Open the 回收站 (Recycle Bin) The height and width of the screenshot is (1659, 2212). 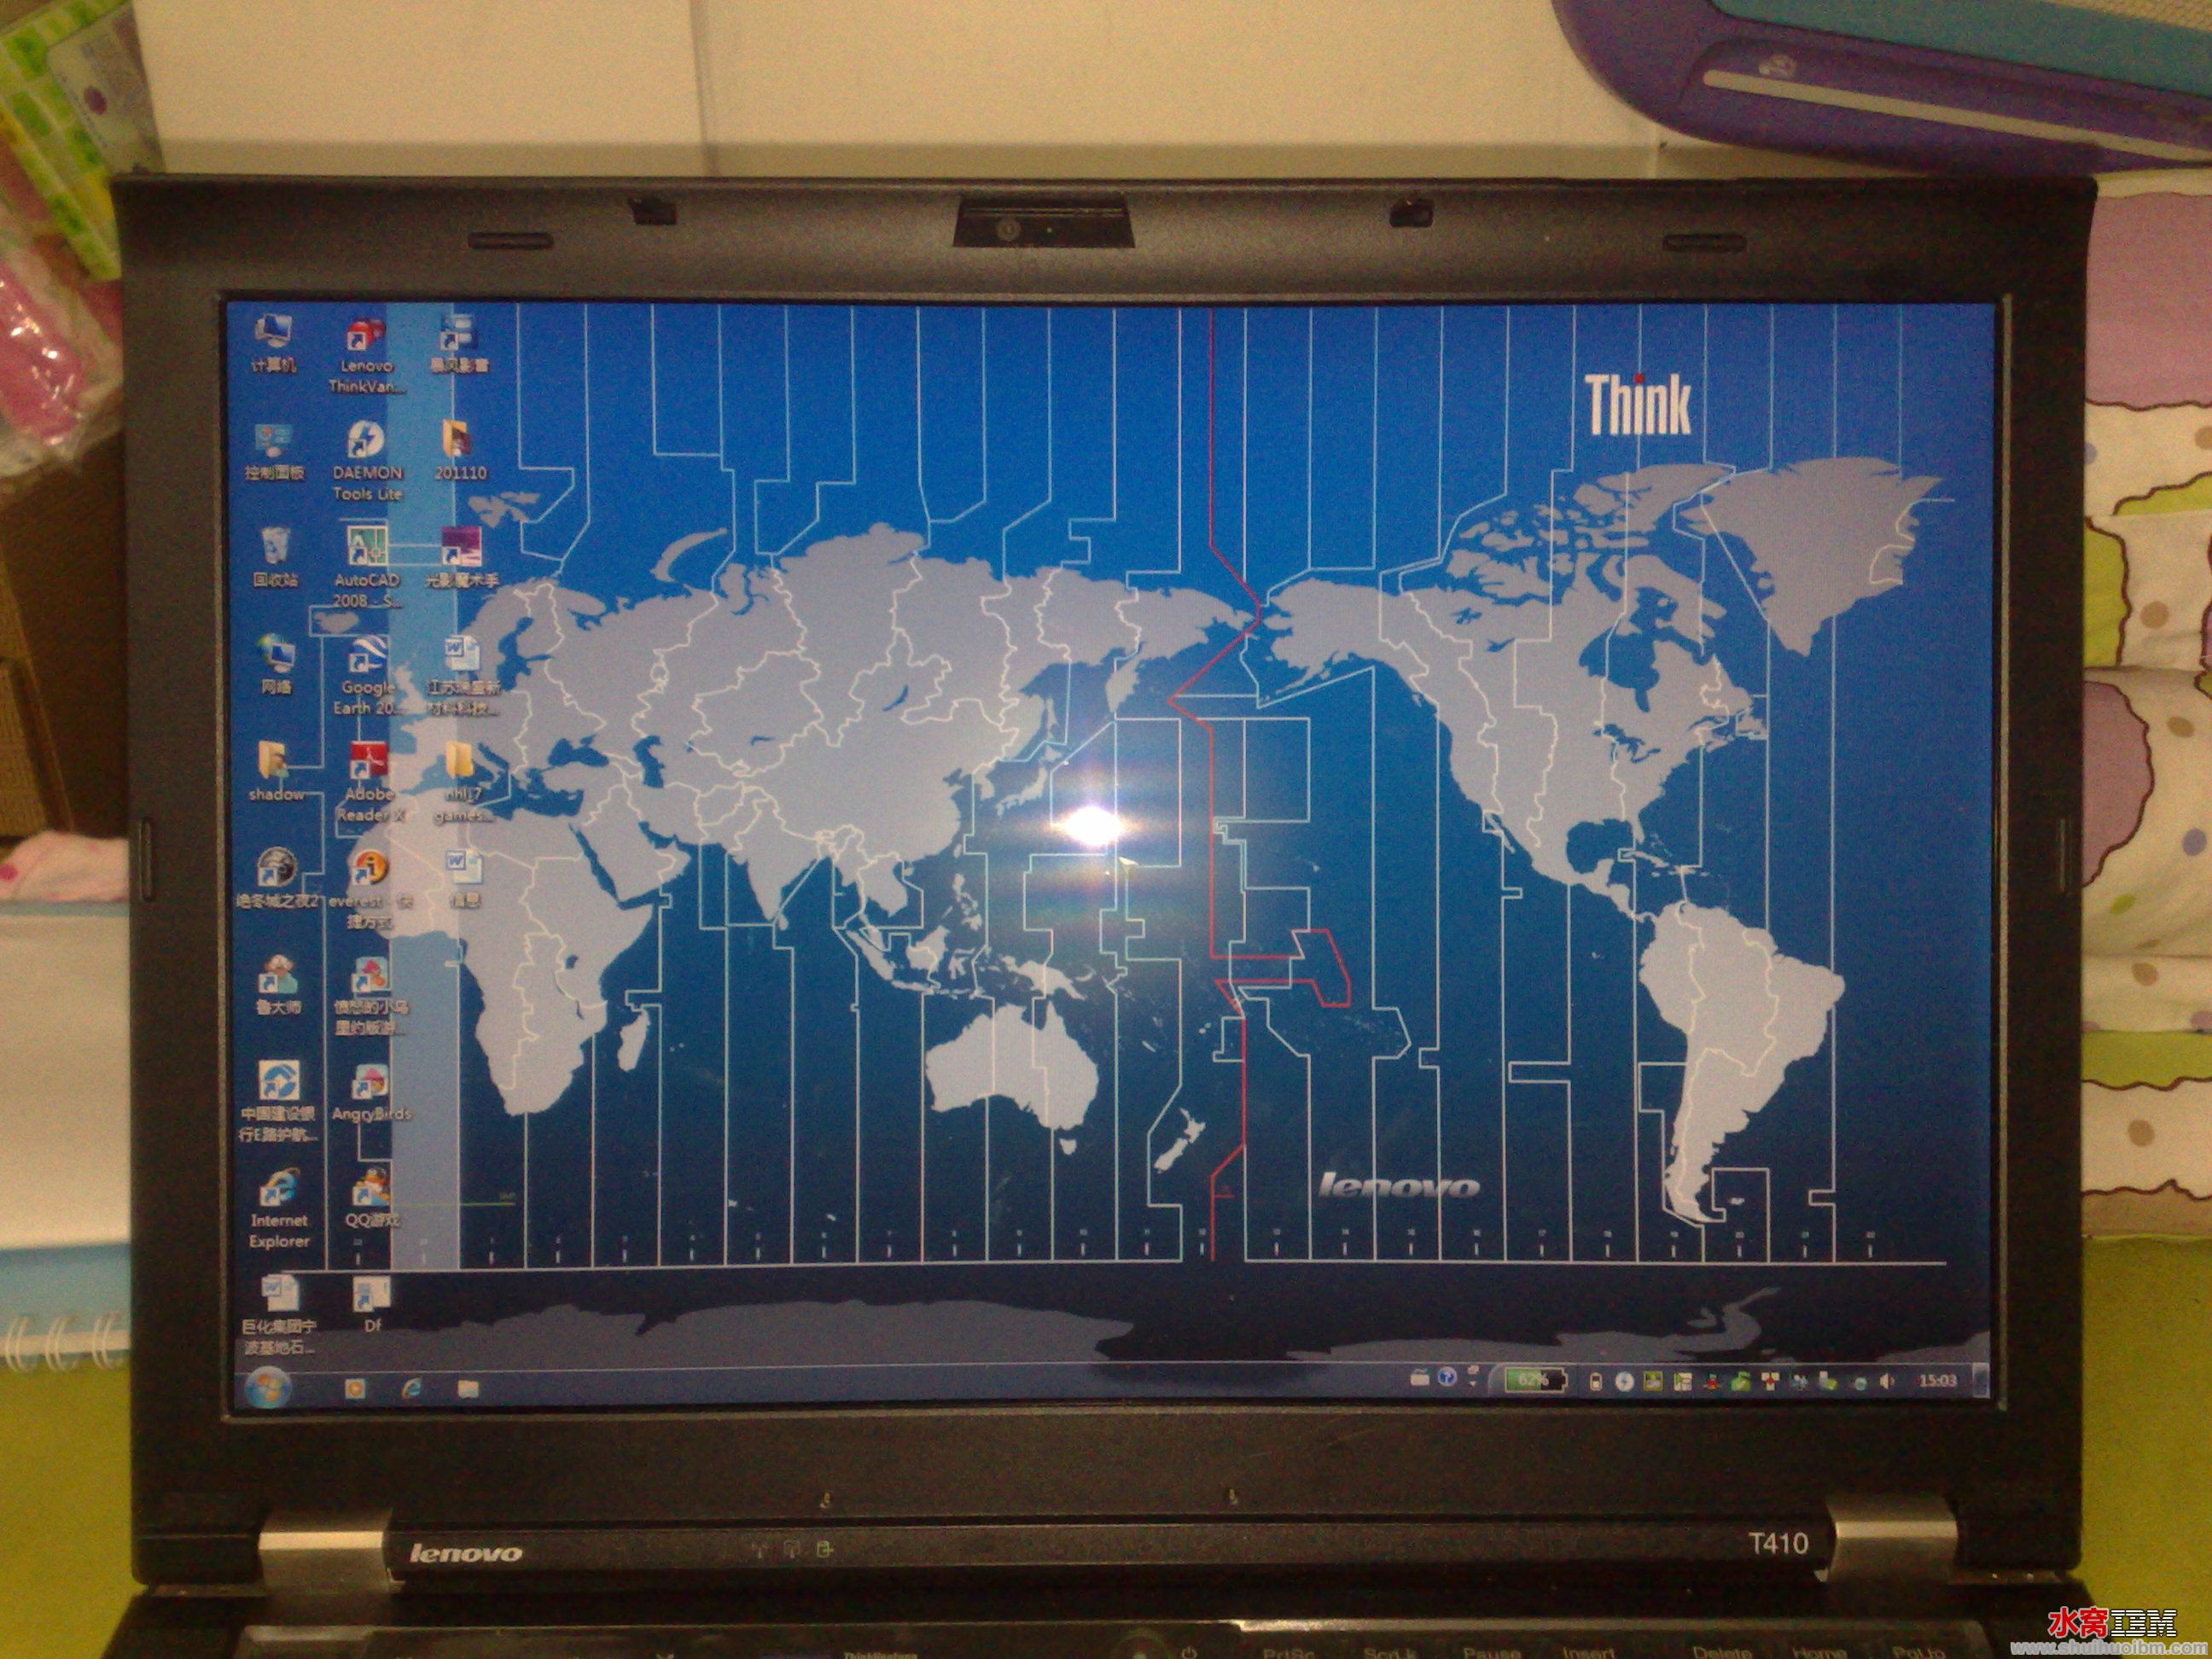[275, 557]
